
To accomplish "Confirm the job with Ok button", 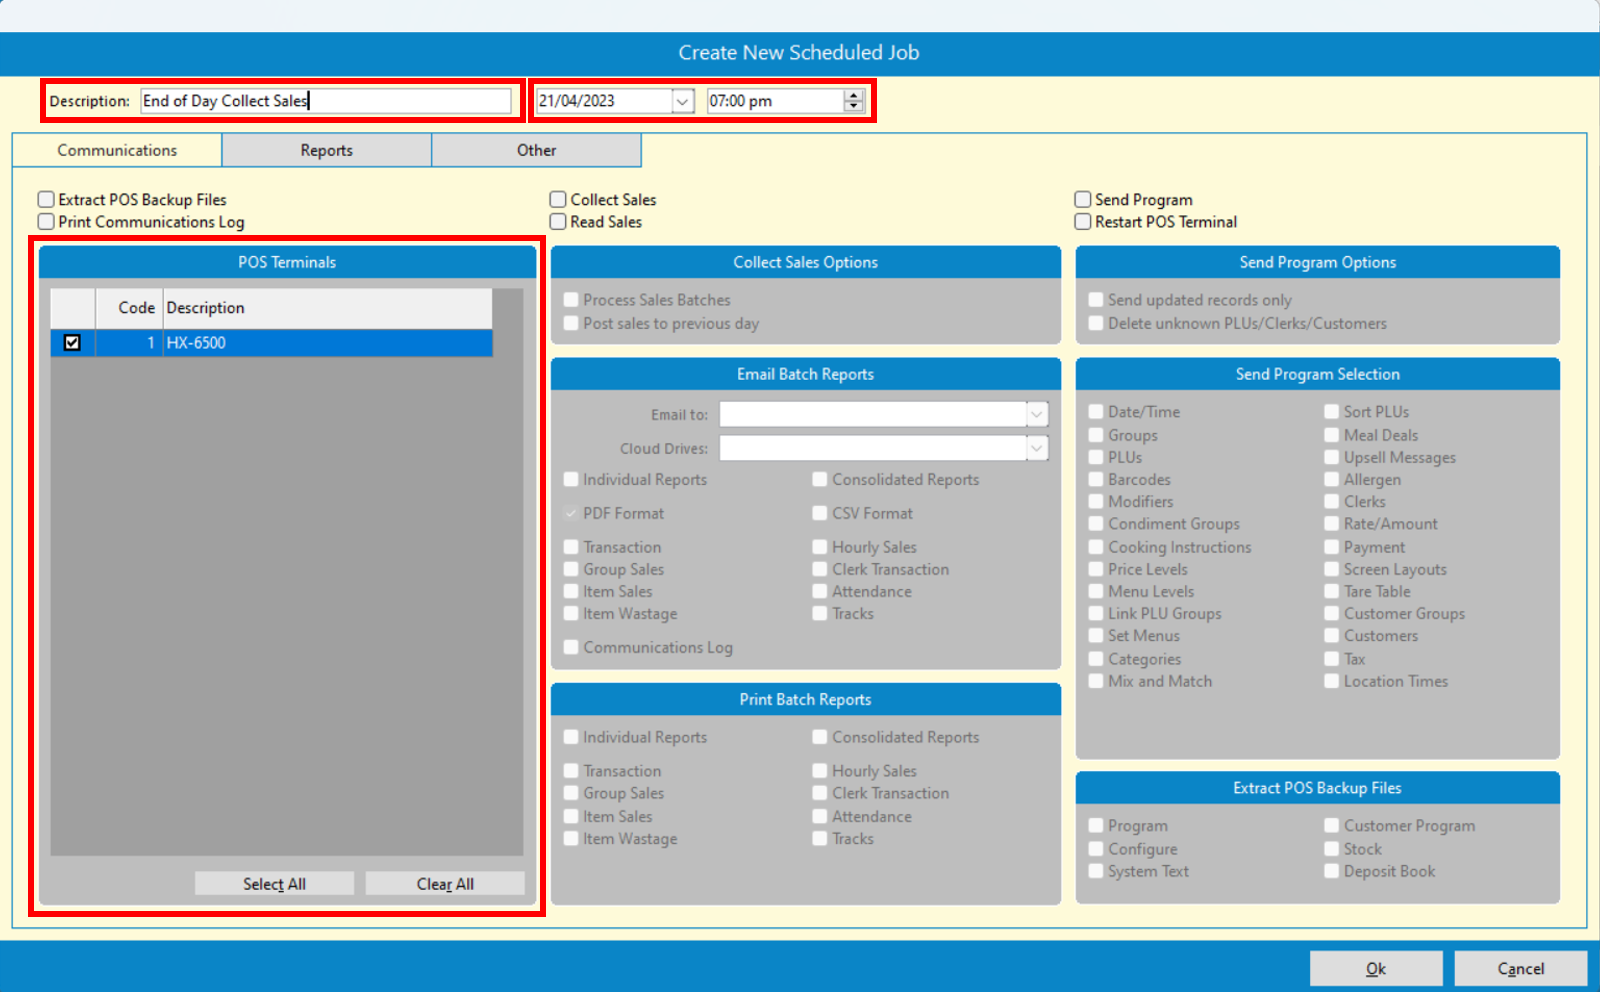I will pos(1375,968).
